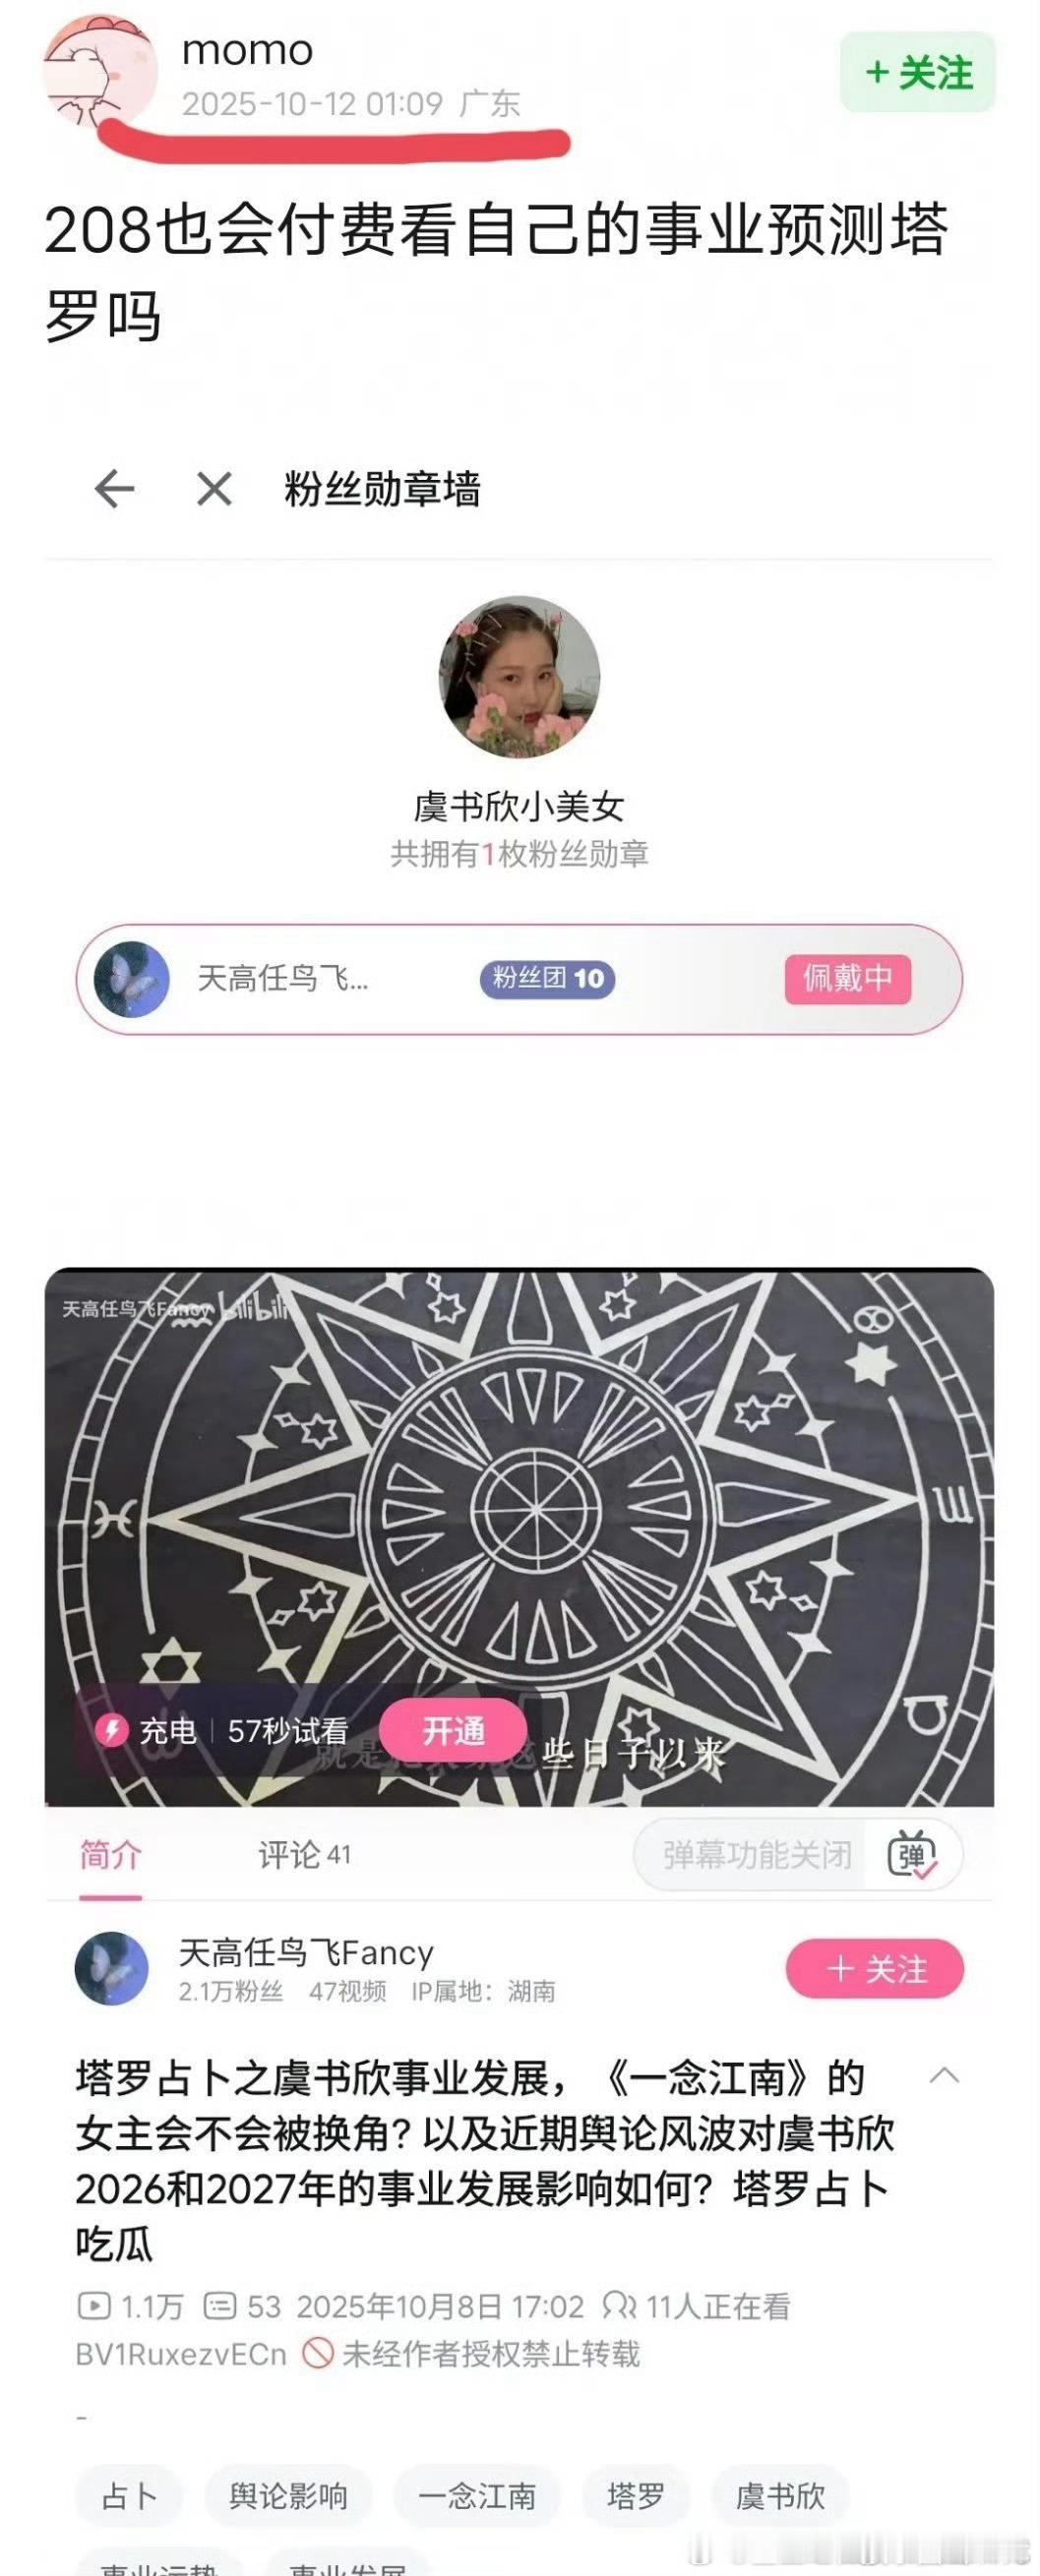The image size is (1040, 2576).
Task: Select the 塔罗 tag chip
Action: coord(635,2496)
